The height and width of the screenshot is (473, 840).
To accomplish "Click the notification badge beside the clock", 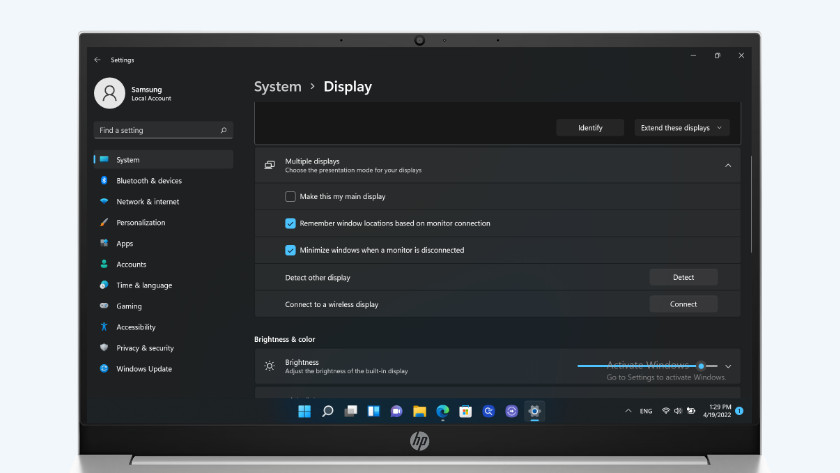I will [x=739, y=411].
